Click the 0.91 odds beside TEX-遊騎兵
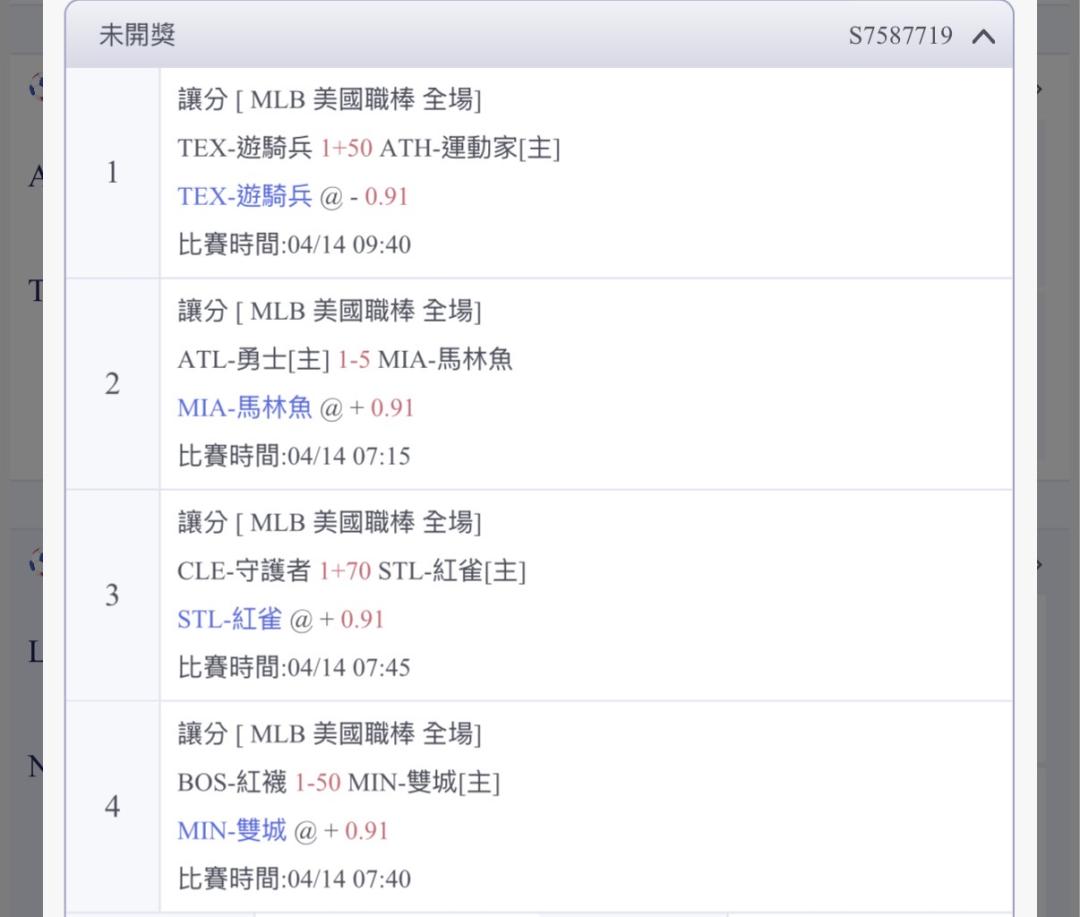 (x=386, y=197)
